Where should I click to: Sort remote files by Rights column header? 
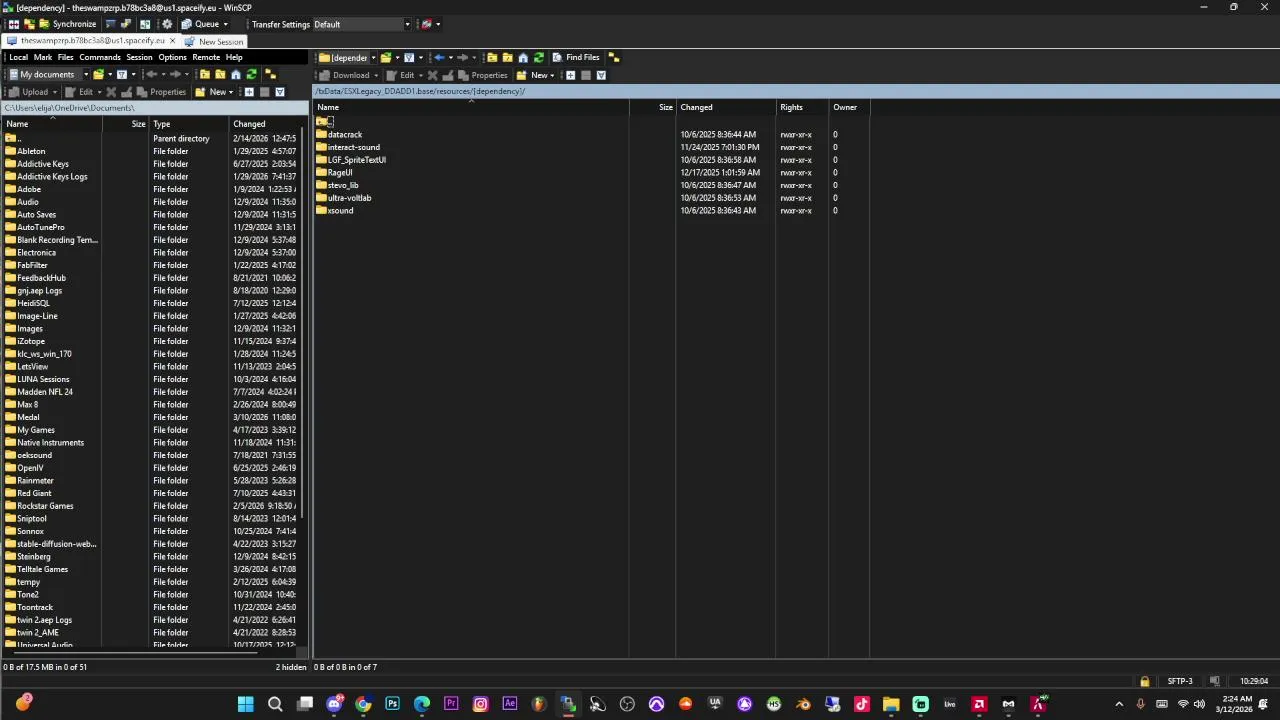tap(802, 107)
